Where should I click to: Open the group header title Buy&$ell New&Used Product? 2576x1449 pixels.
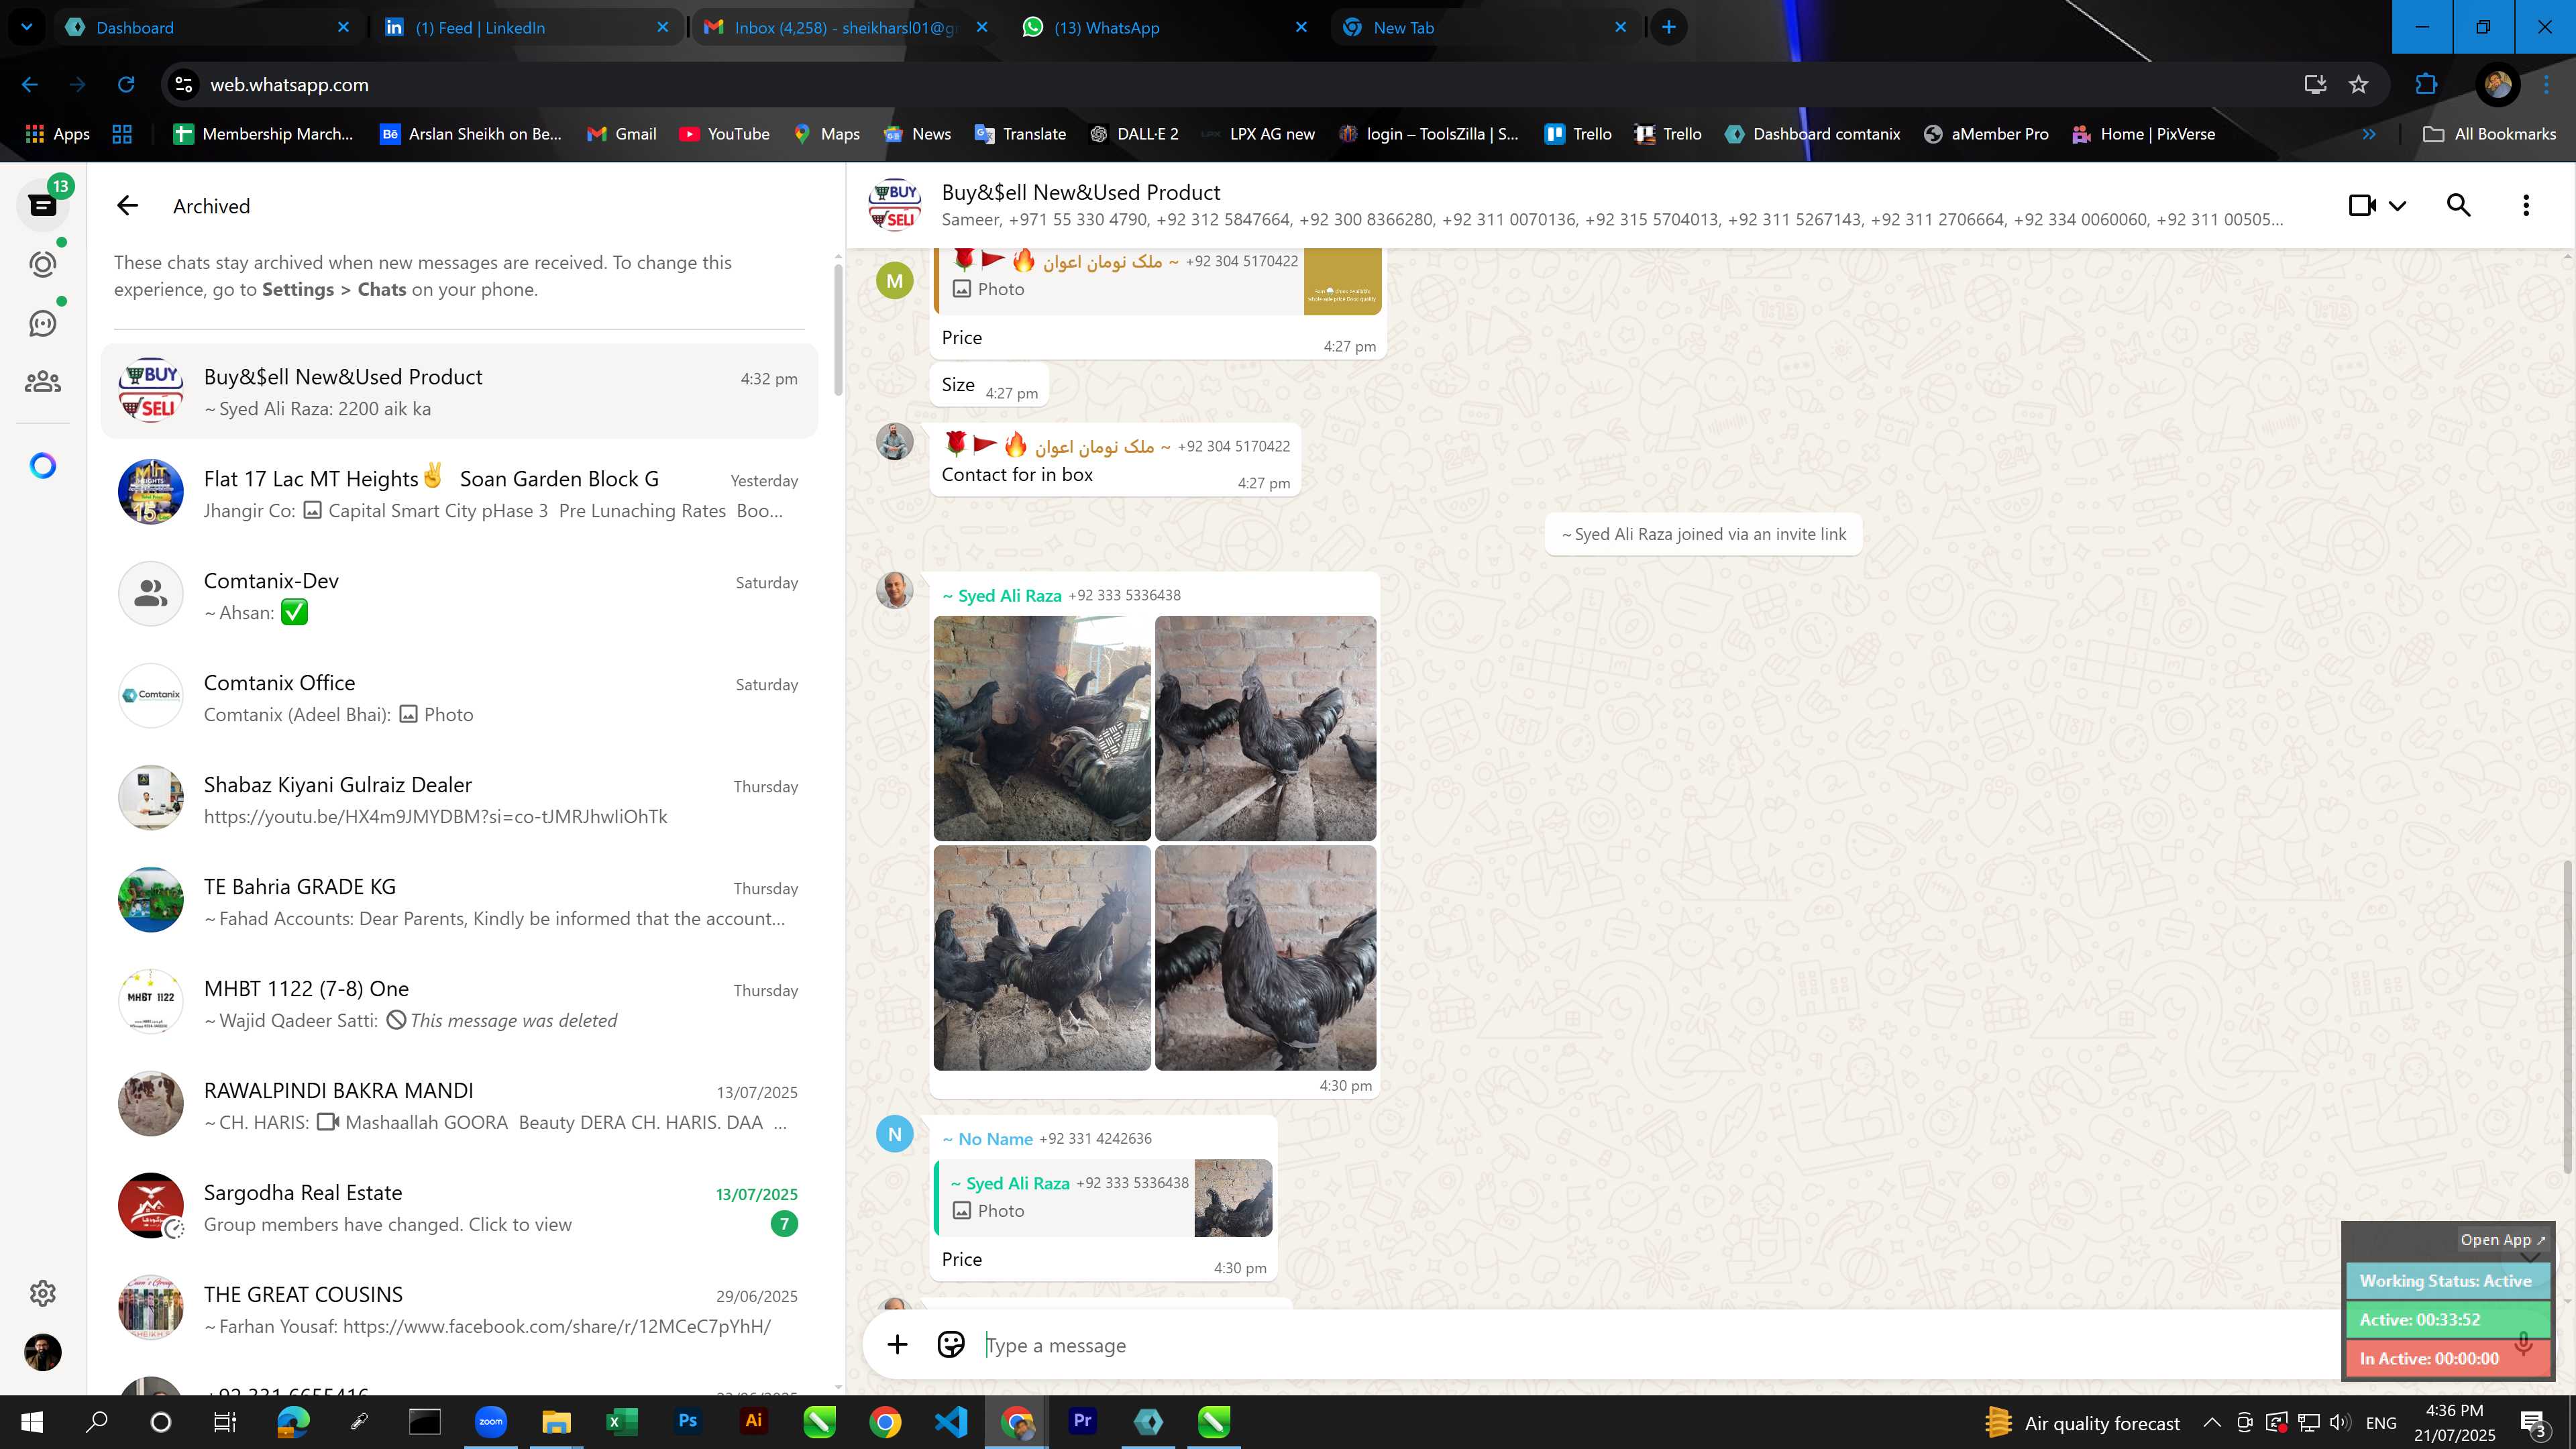tap(1080, 192)
